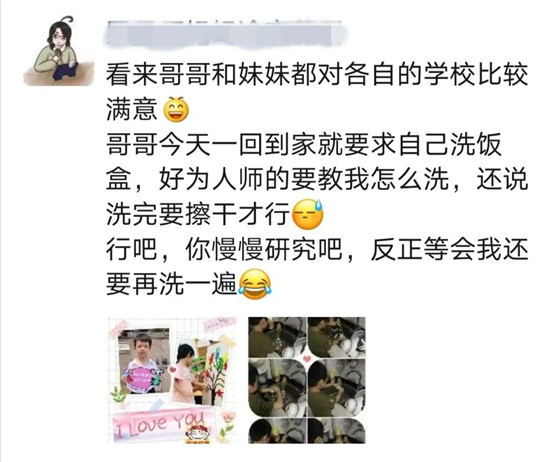Click the tears-of-joy emoji after 再洗一遍

coord(255,284)
